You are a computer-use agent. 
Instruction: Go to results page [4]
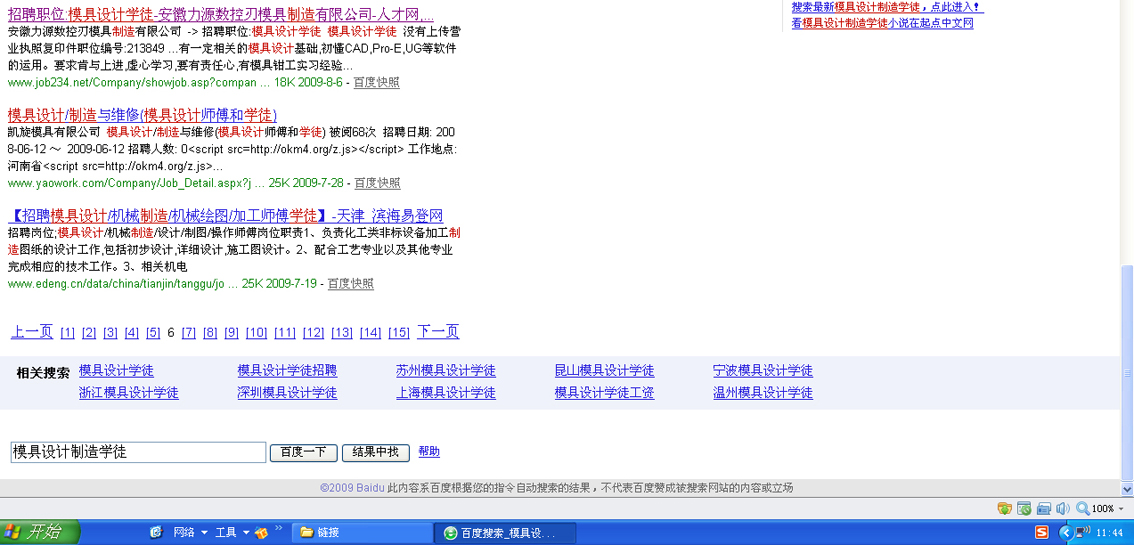point(132,332)
